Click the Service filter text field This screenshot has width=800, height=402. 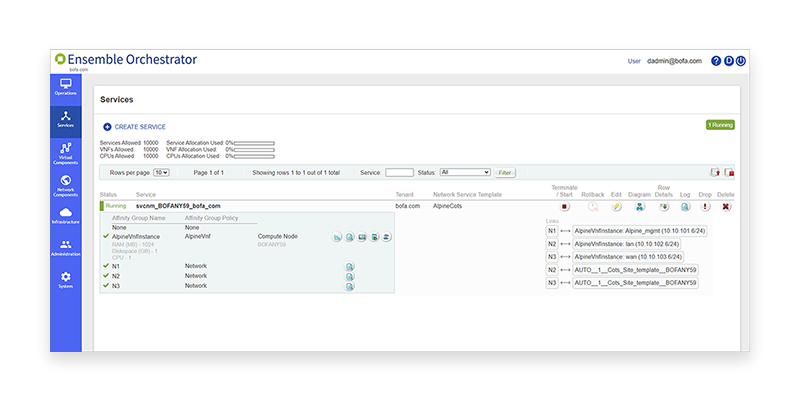click(x=399, y=172)
